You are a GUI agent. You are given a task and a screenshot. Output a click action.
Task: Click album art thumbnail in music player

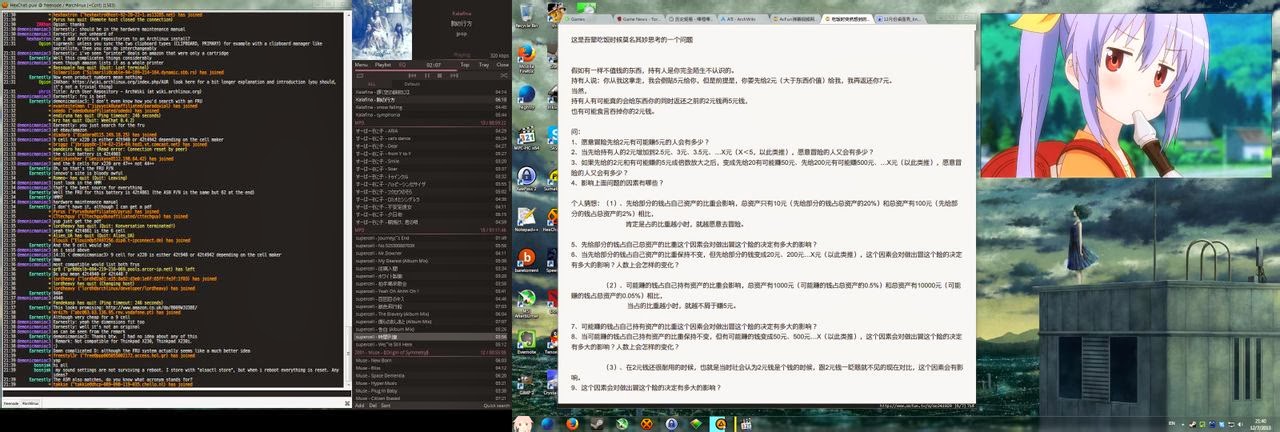pyautogui.click(x=382, y=29)
